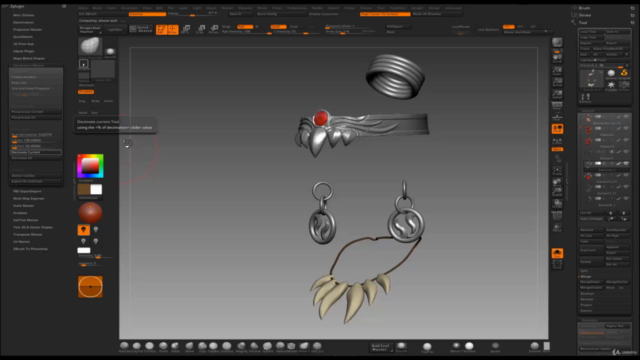Pick a hue in color picker square
Image resolution: width=640 pixels, height=360 pixels.
[90, 166]
